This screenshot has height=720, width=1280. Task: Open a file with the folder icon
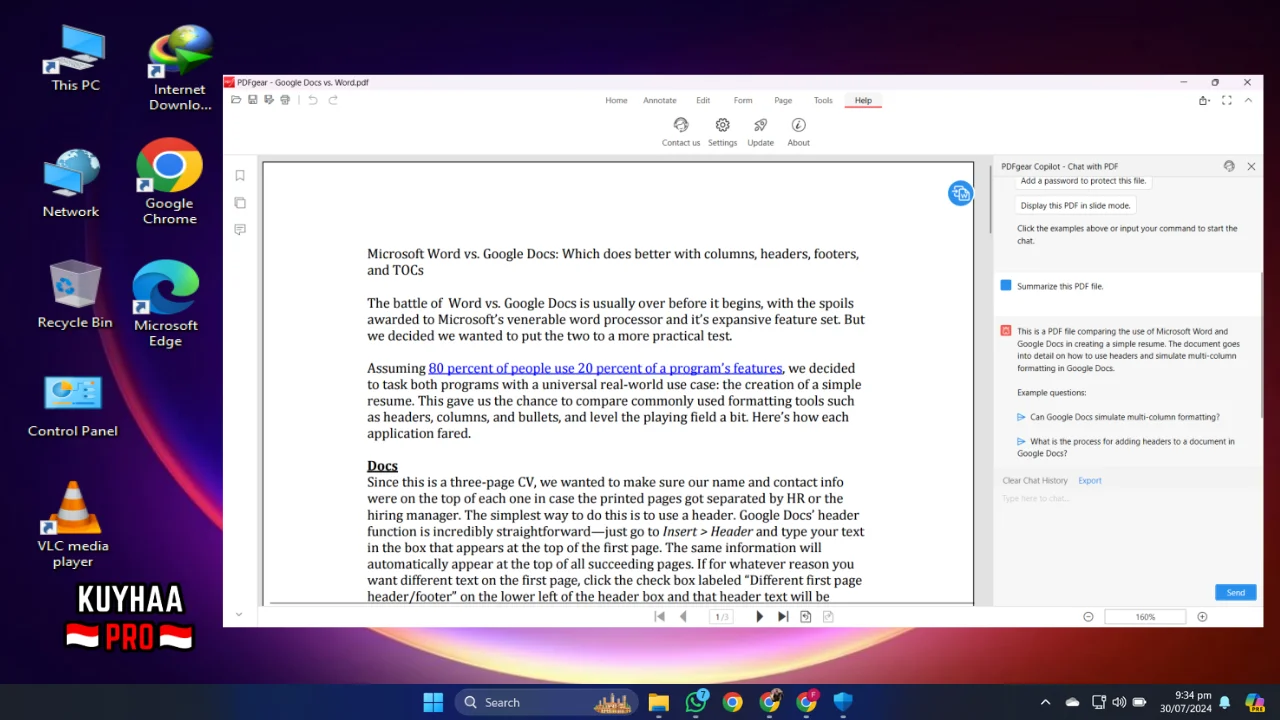coord(236,100)
